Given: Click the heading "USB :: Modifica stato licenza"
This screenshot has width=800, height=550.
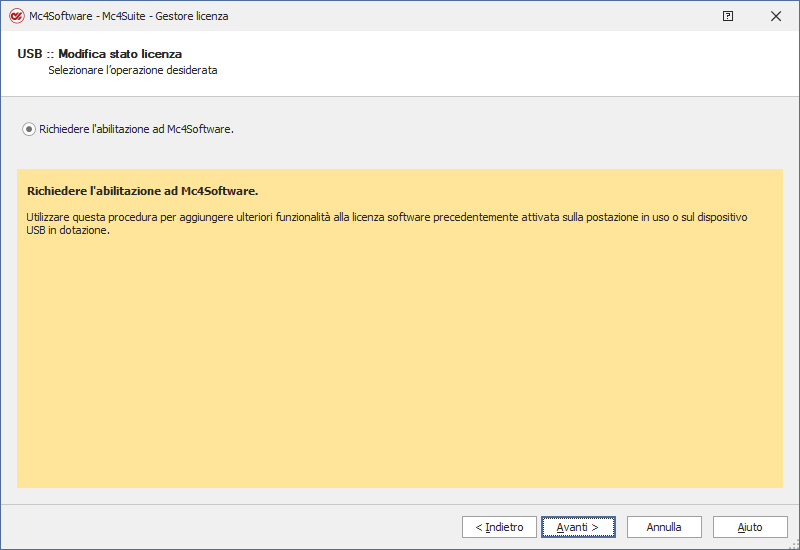Looking at the screenshot, I should [99, 54].
